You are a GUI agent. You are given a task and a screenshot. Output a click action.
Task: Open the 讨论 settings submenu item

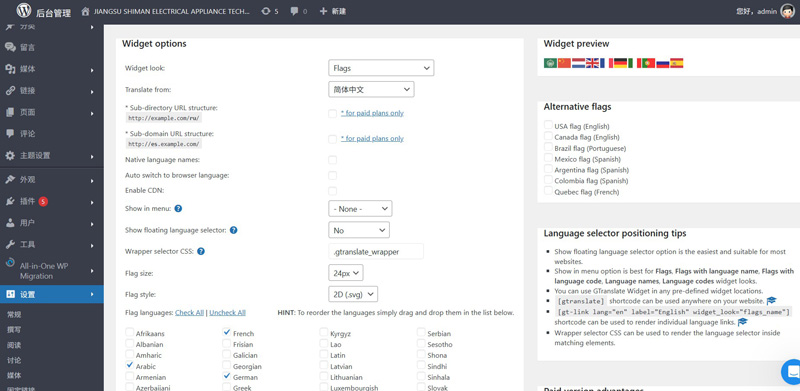(x=14, y=360)
